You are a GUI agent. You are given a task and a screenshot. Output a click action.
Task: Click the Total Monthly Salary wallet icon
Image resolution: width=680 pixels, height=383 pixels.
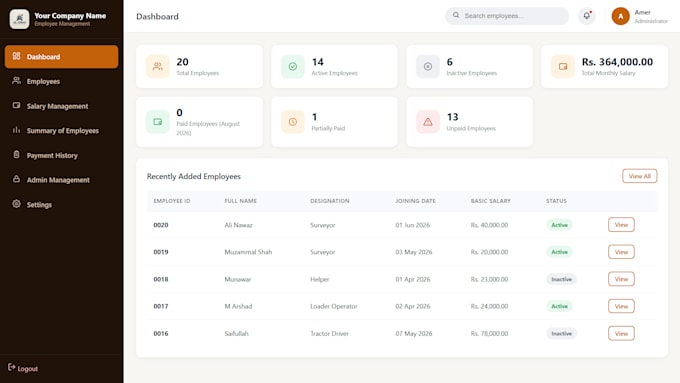click(x=563, y=66)
